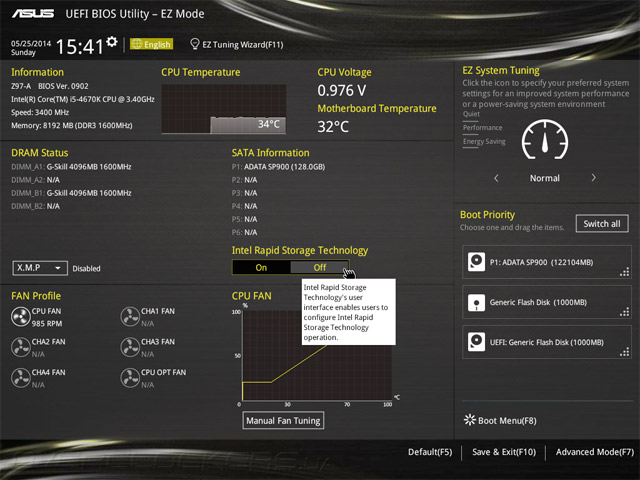Image resolution: width=640 pixels, height=480 pixels.
Task: Select the Energy Saving tuning option
Action: (x=484, y=142)
